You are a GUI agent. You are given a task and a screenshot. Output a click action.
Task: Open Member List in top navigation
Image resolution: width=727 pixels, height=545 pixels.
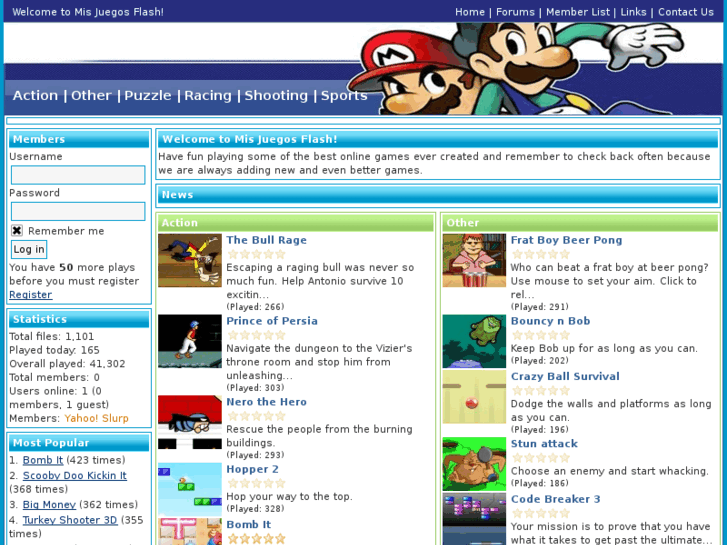578,12
